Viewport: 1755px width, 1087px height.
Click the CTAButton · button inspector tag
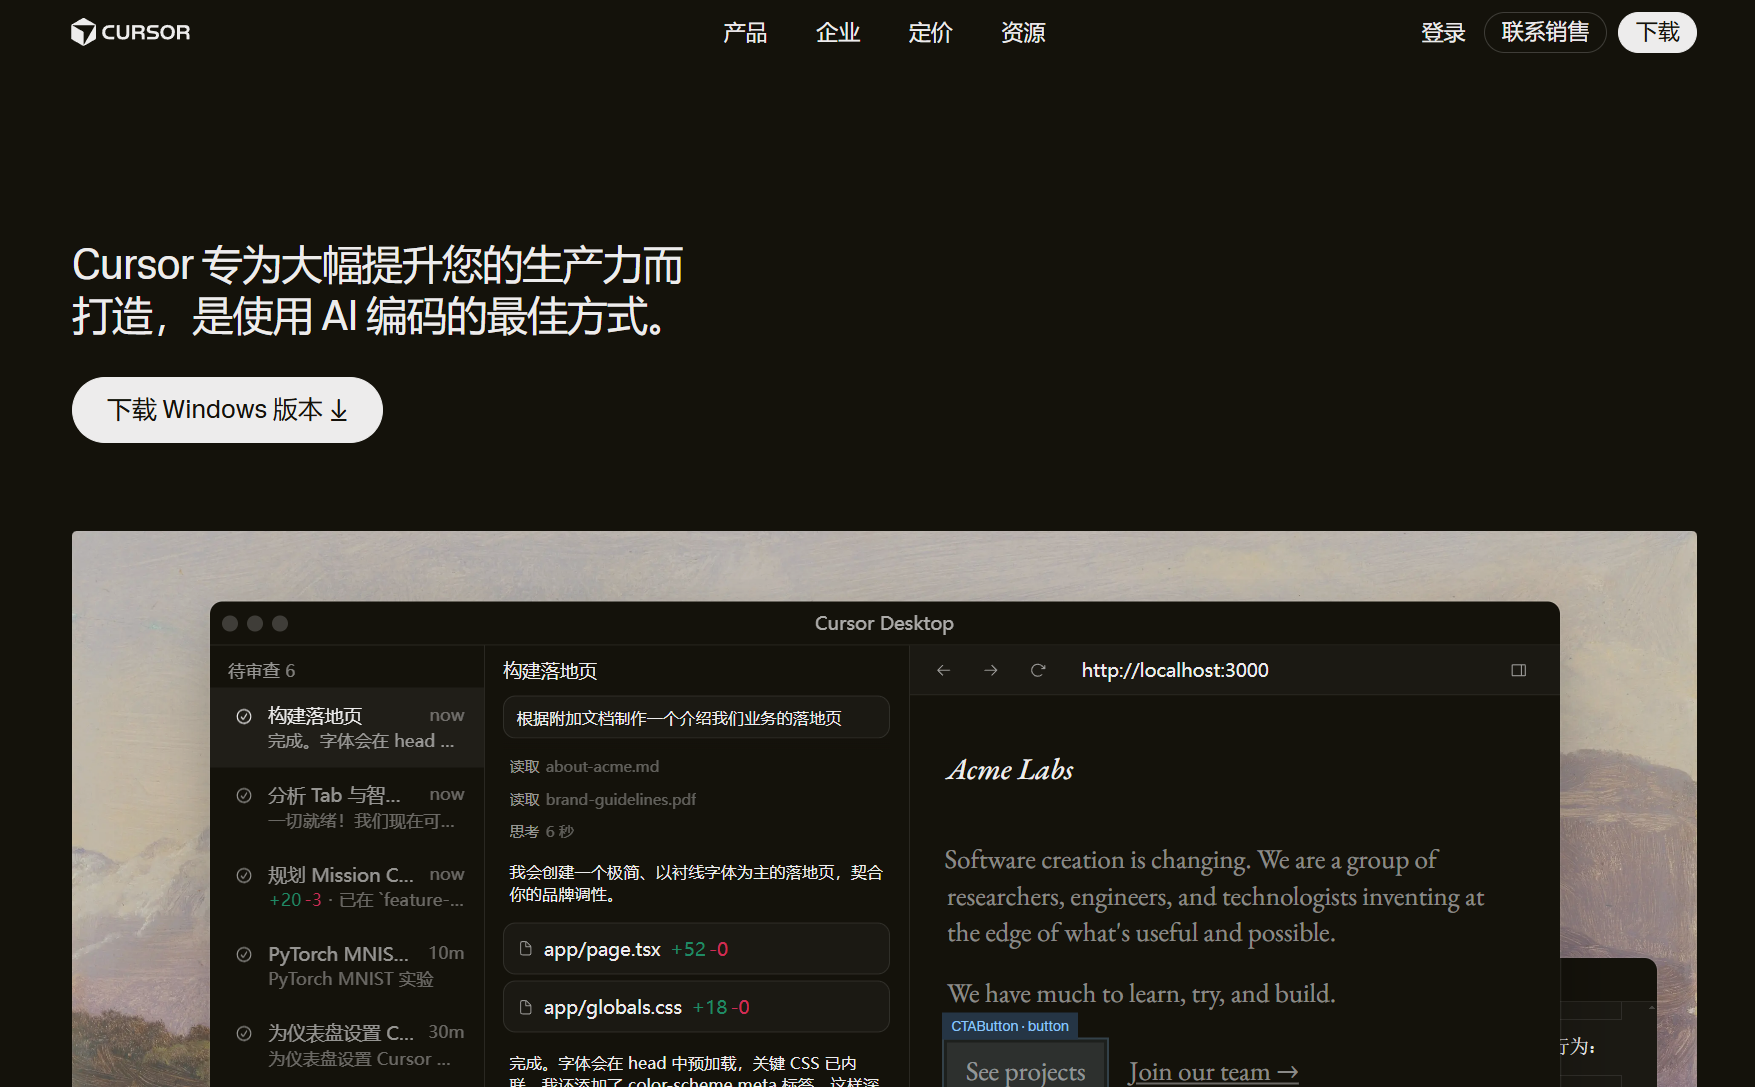point(1010,1026)
